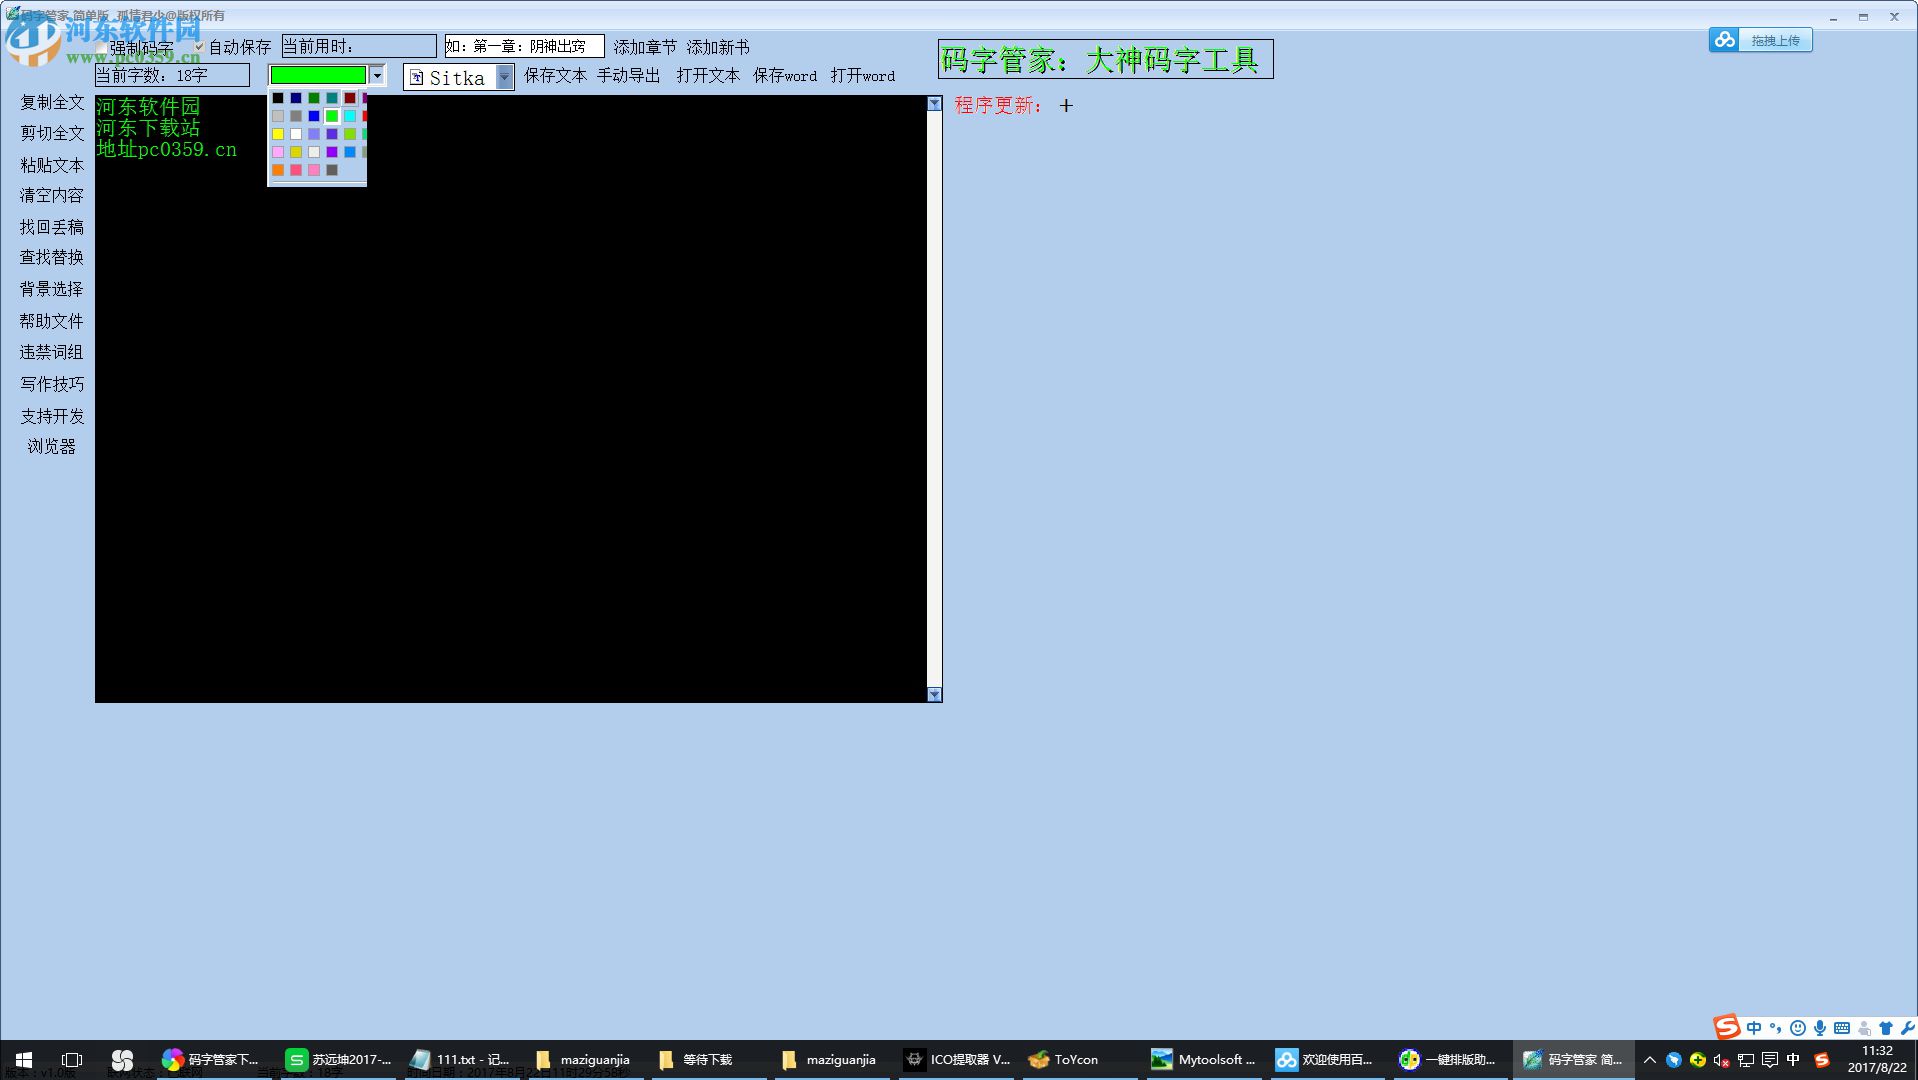The width and height of the screenshot is (1918, 1080).
Task: Open the Windows Start button
Action: pyautogui.click(x=24, y=1059)
